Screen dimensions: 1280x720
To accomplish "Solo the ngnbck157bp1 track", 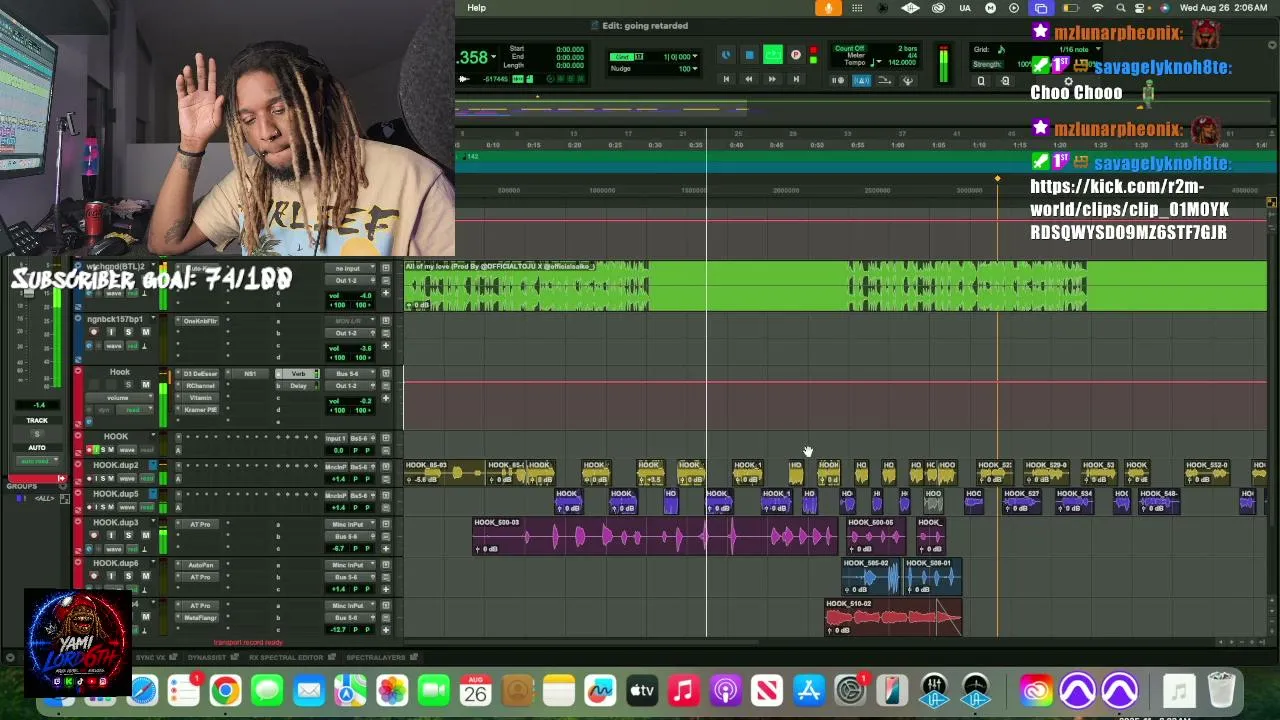I will (128, 332).
